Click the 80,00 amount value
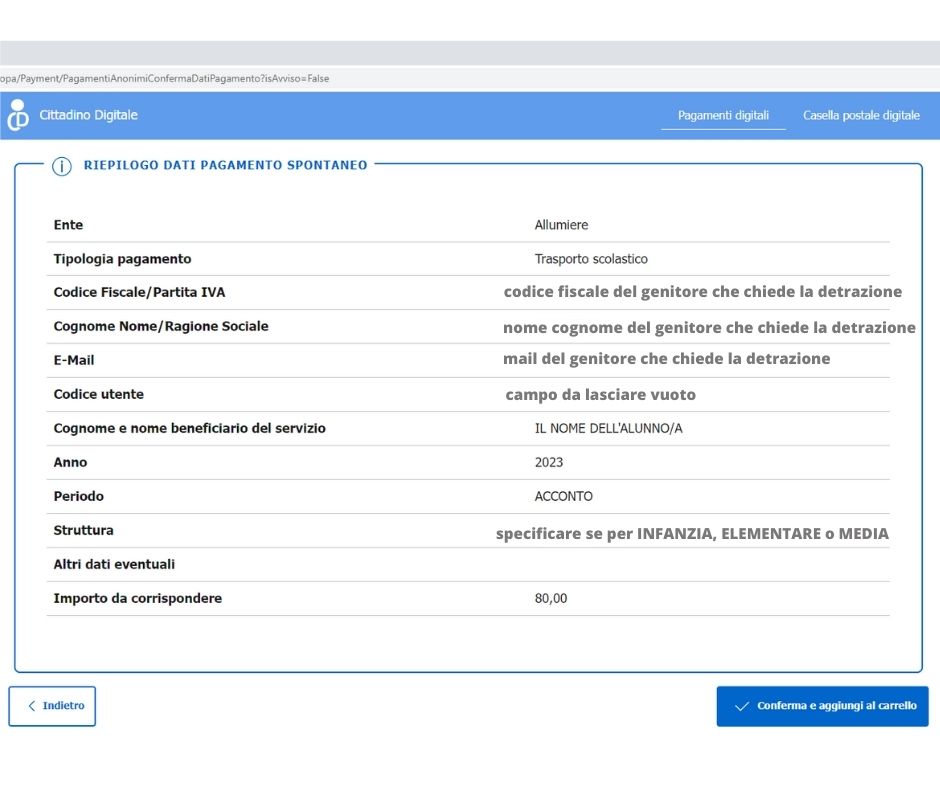Screen dimensions: 940x788 point(550,599)
